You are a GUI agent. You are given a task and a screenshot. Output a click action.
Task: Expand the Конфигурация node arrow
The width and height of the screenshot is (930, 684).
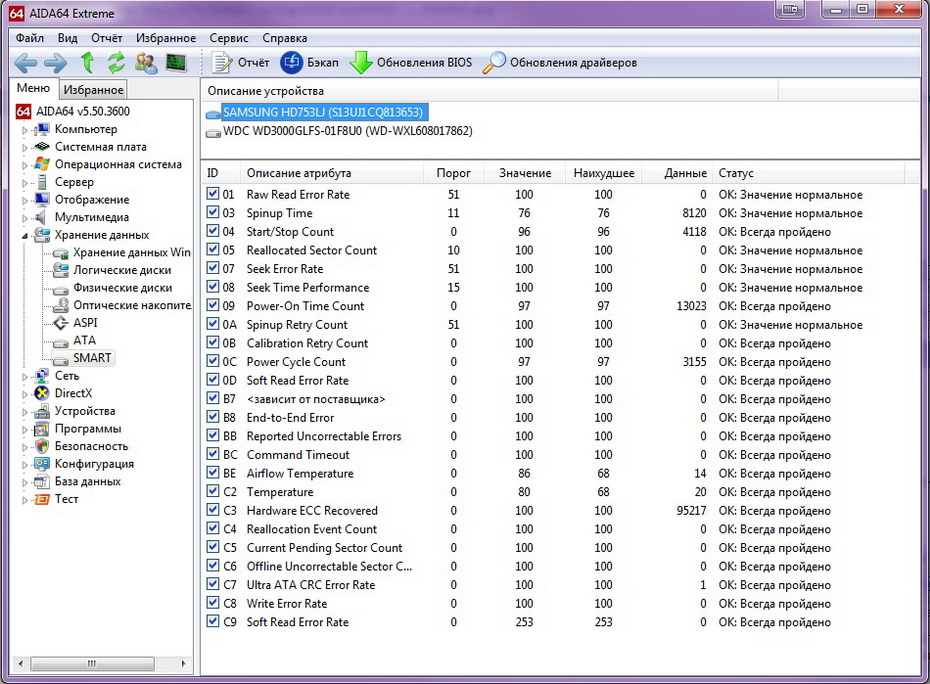click(x=25, y=465)
